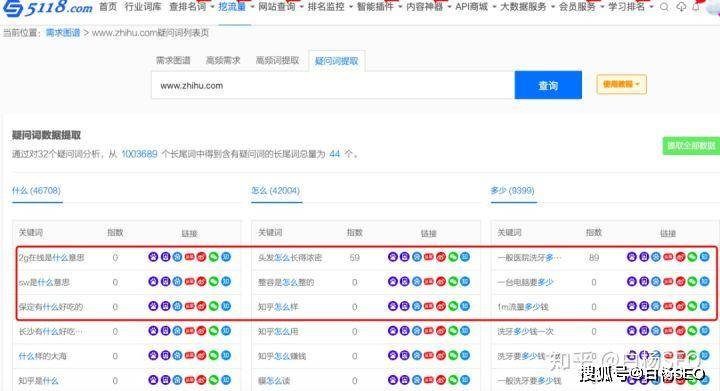Open keyword 保定有什么好吃的
720x391 pixels.
point(51,307)
